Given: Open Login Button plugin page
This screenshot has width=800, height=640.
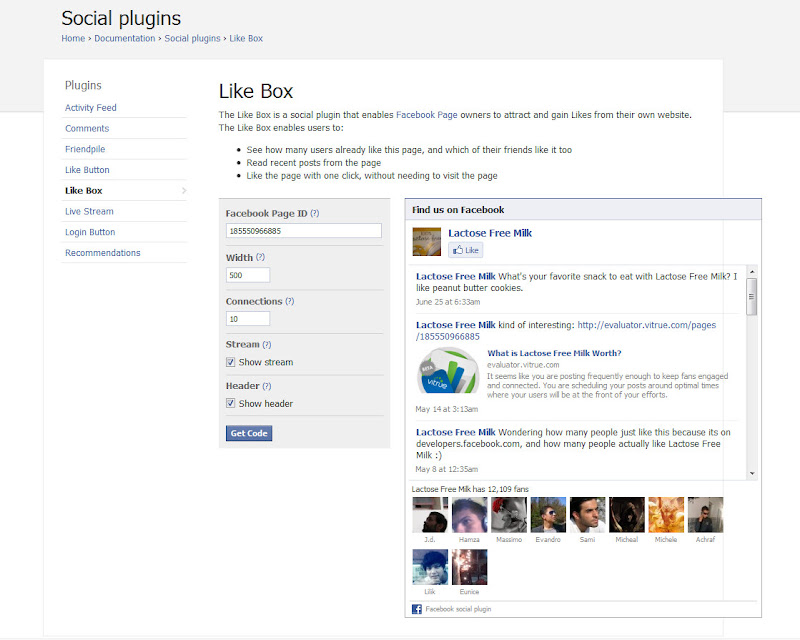Looking at the screenshot, I should pos(90,232).
